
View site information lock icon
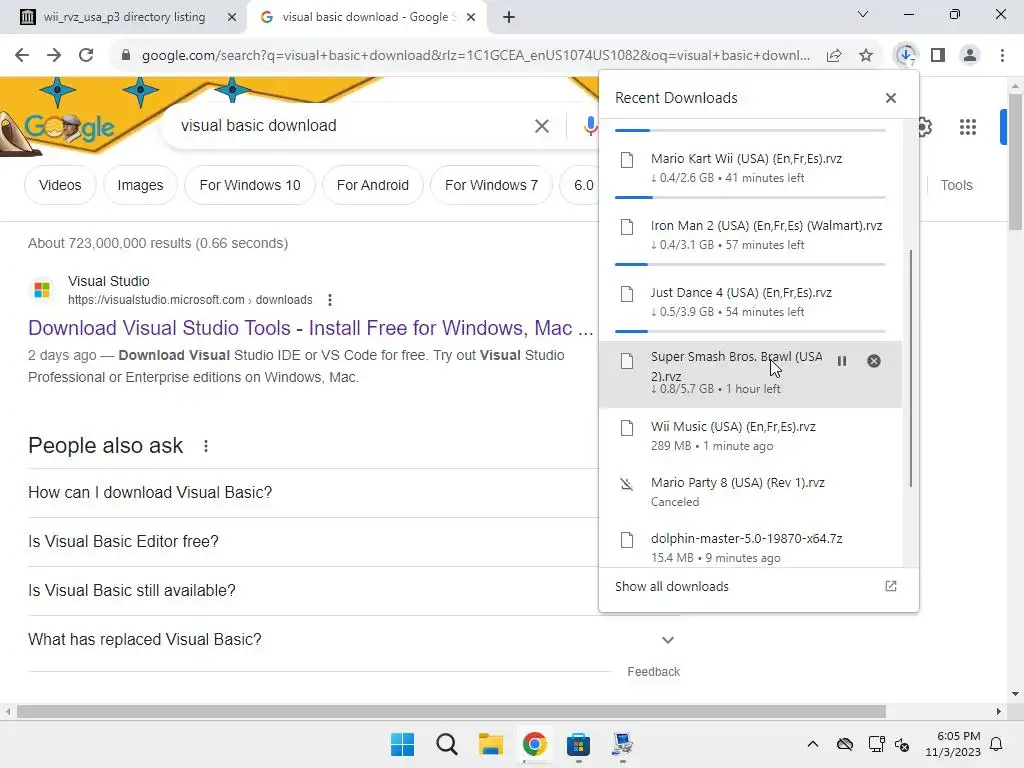click(126, 56)
